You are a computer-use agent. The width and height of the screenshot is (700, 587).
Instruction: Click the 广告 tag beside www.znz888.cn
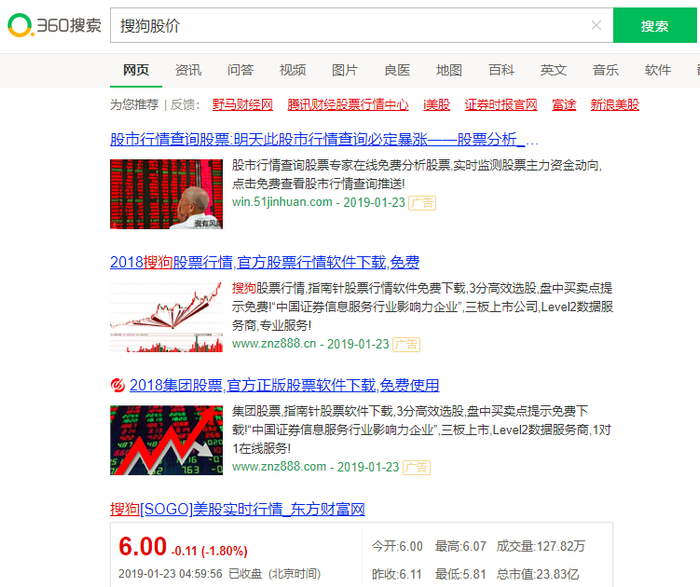pyautogui.click(x=406, y=344)
